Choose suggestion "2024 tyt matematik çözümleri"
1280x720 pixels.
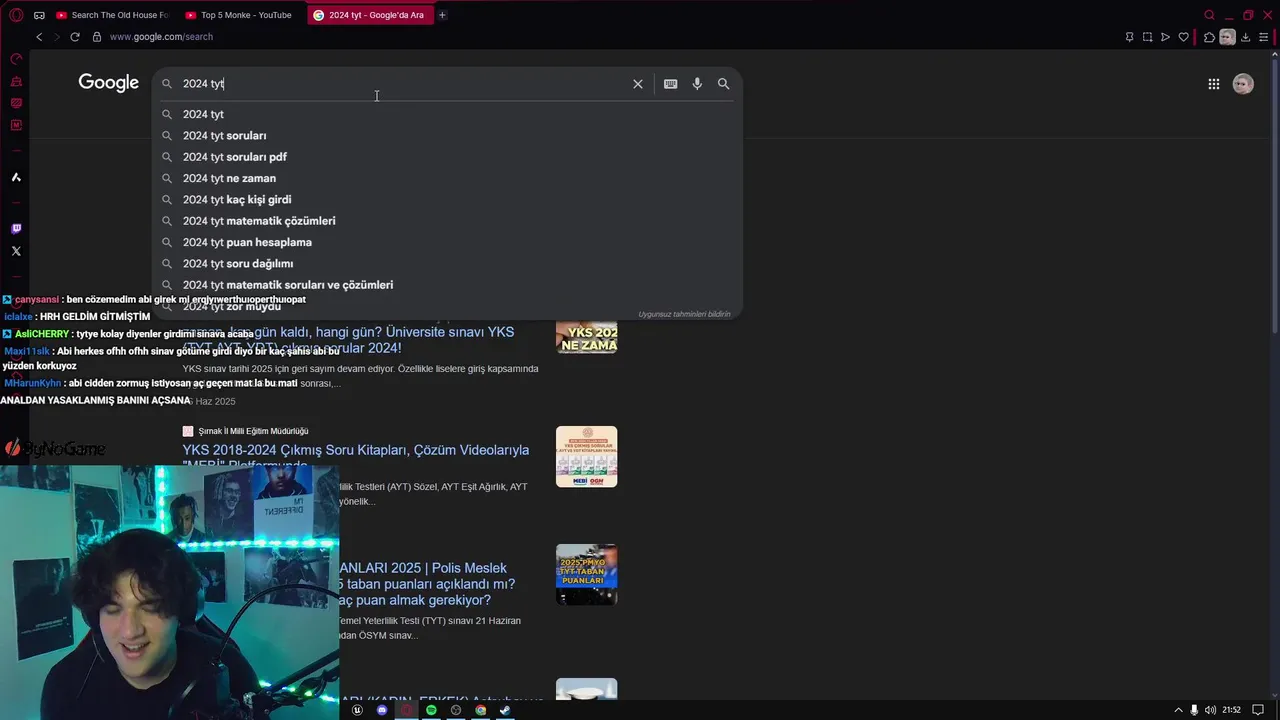(447, 221)
